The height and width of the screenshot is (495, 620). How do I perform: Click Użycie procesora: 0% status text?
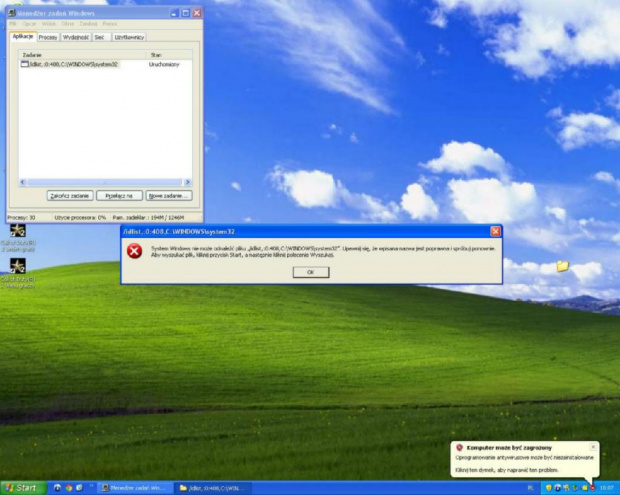(80, 217)
